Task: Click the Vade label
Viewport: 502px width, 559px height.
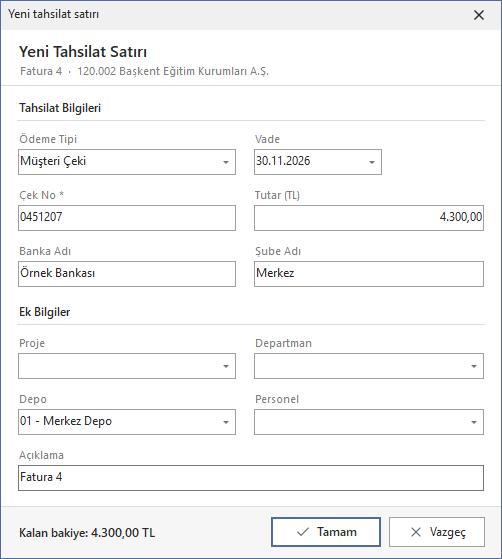Action: (267, 139)
